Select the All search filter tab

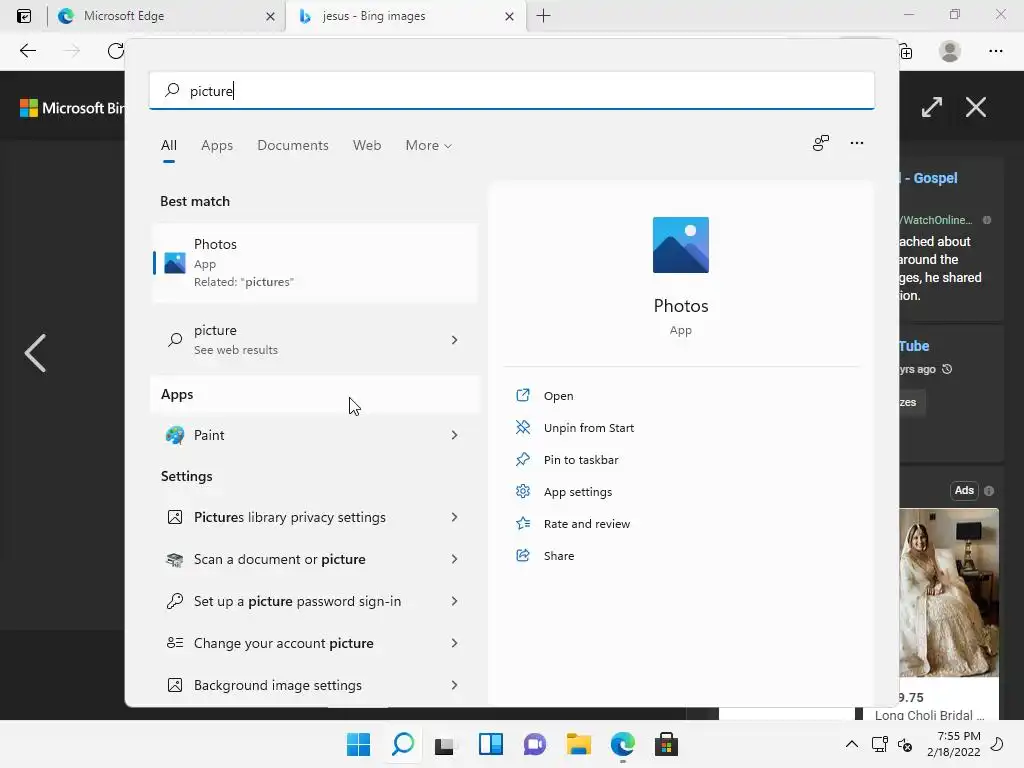point(168,145)
